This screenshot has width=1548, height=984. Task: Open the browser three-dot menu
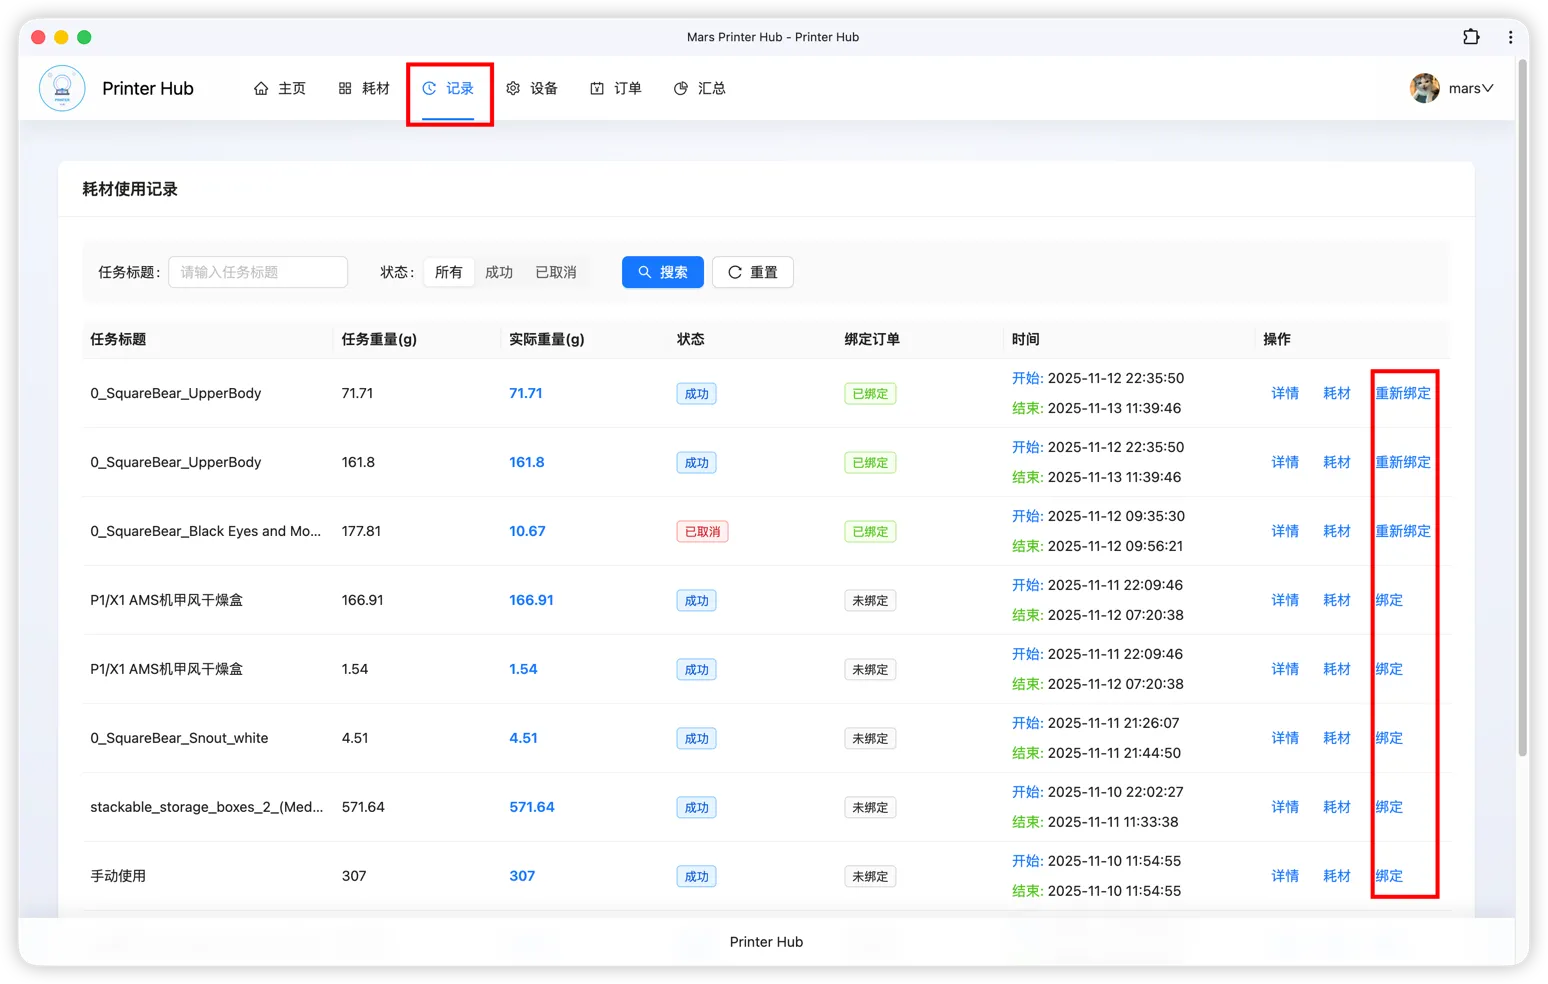pyautogui.click(x=1510, y=36)
